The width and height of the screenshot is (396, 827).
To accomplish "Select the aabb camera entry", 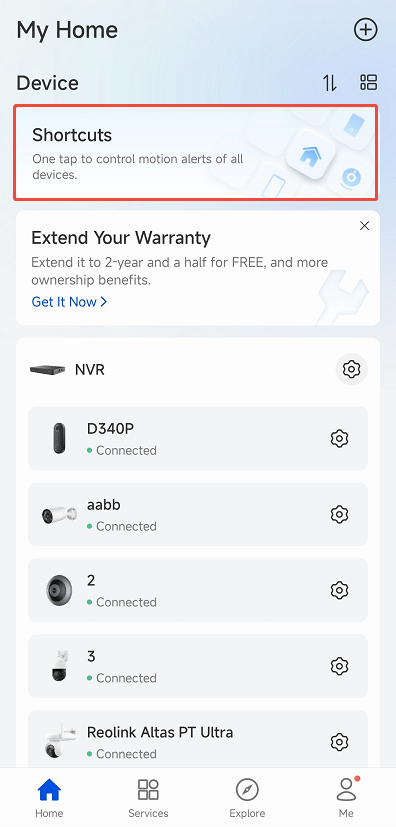I will 198,514.
